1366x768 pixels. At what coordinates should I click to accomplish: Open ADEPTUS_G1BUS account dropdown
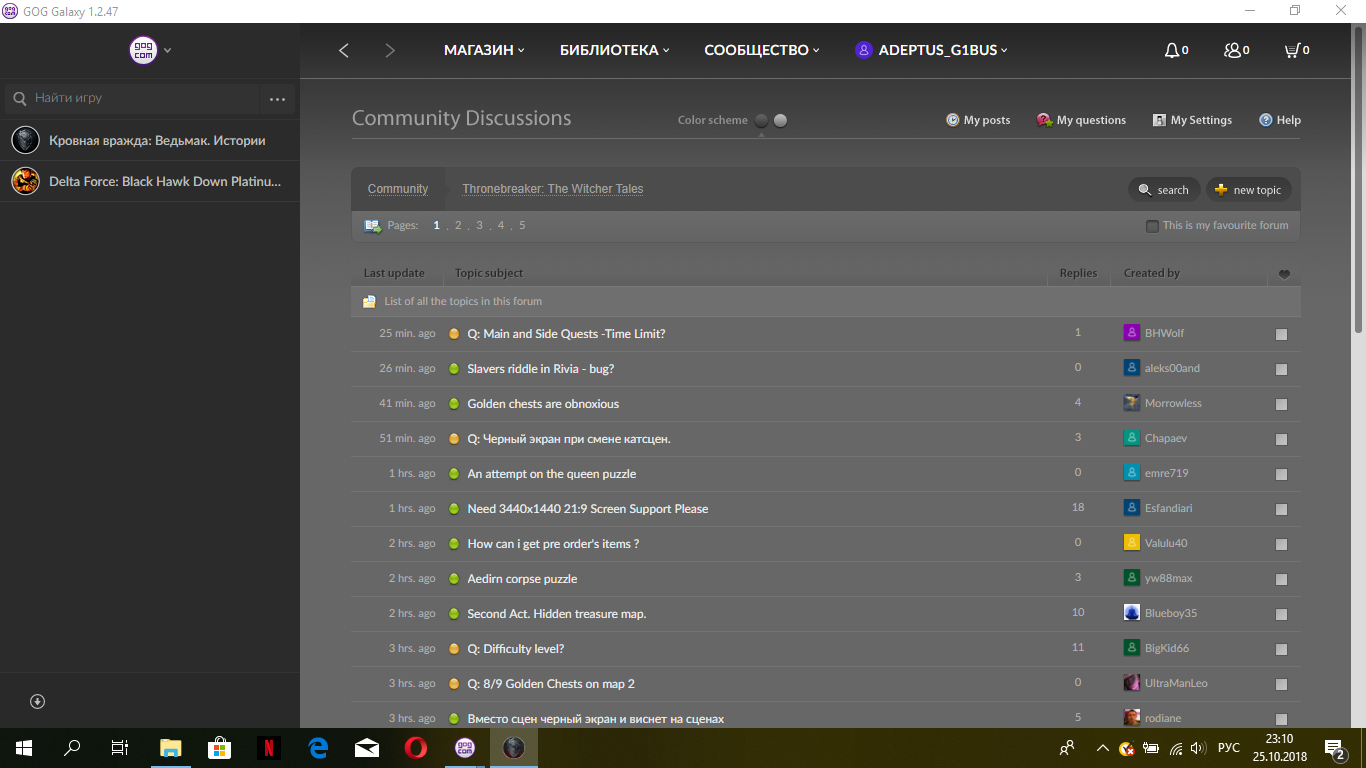click(932, 50)
